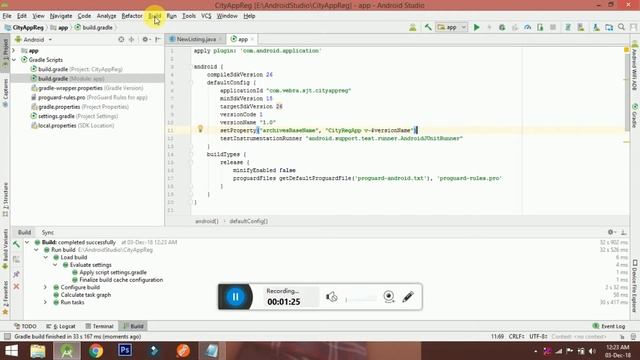This screenshot has width=640, height=360.
Task: Expand the Configure build node
Action: pos(46,287)
